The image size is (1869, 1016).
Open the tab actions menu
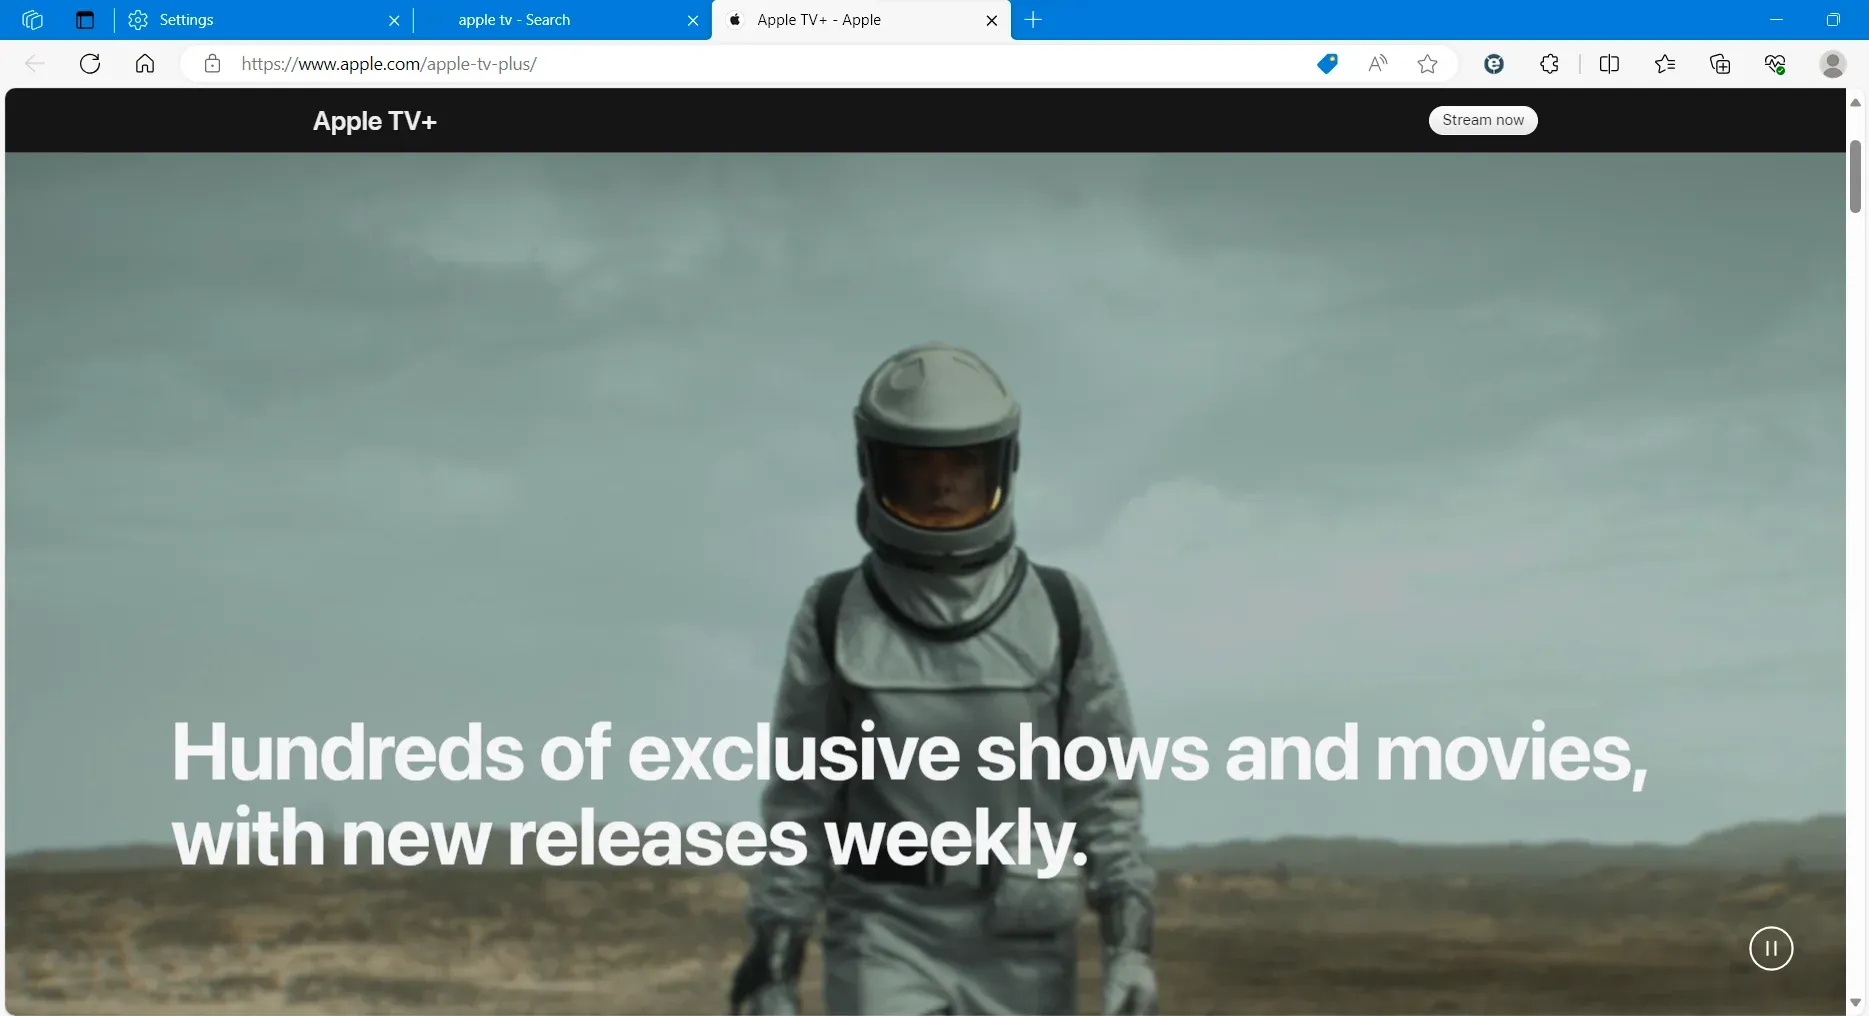click(x=85, y=20)
